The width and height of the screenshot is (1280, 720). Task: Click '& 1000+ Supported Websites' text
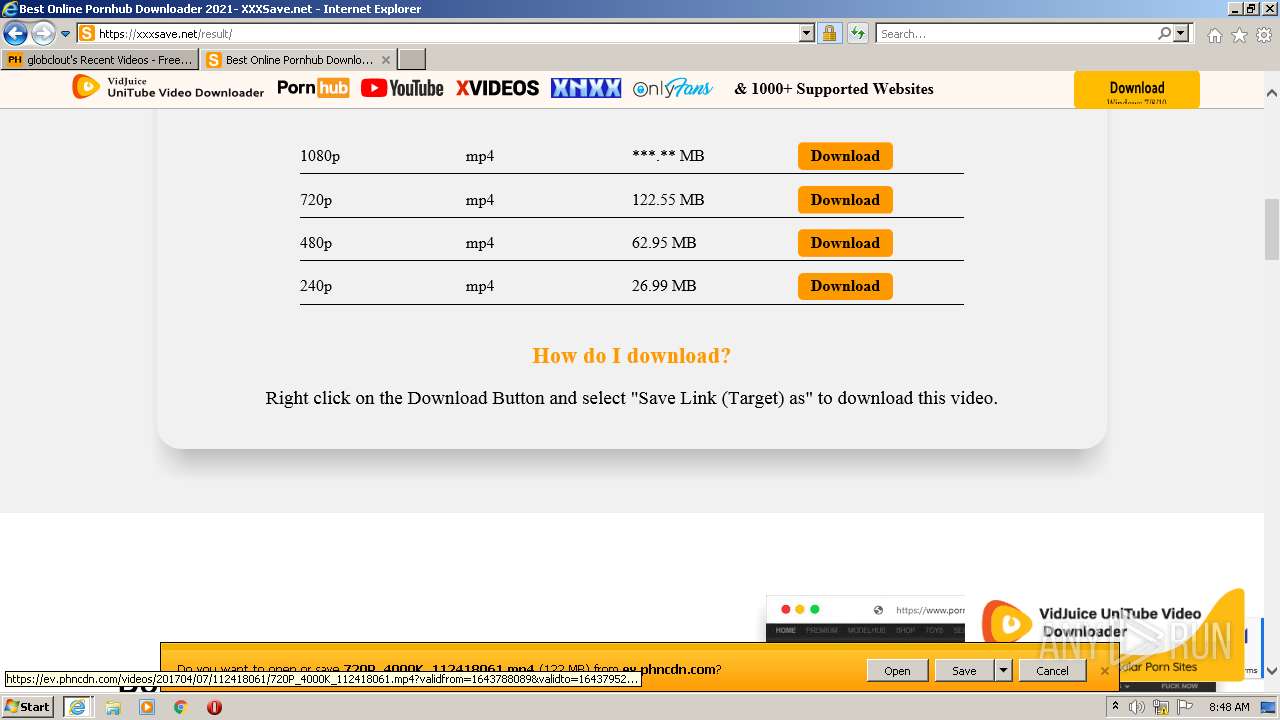click(834, 89)
